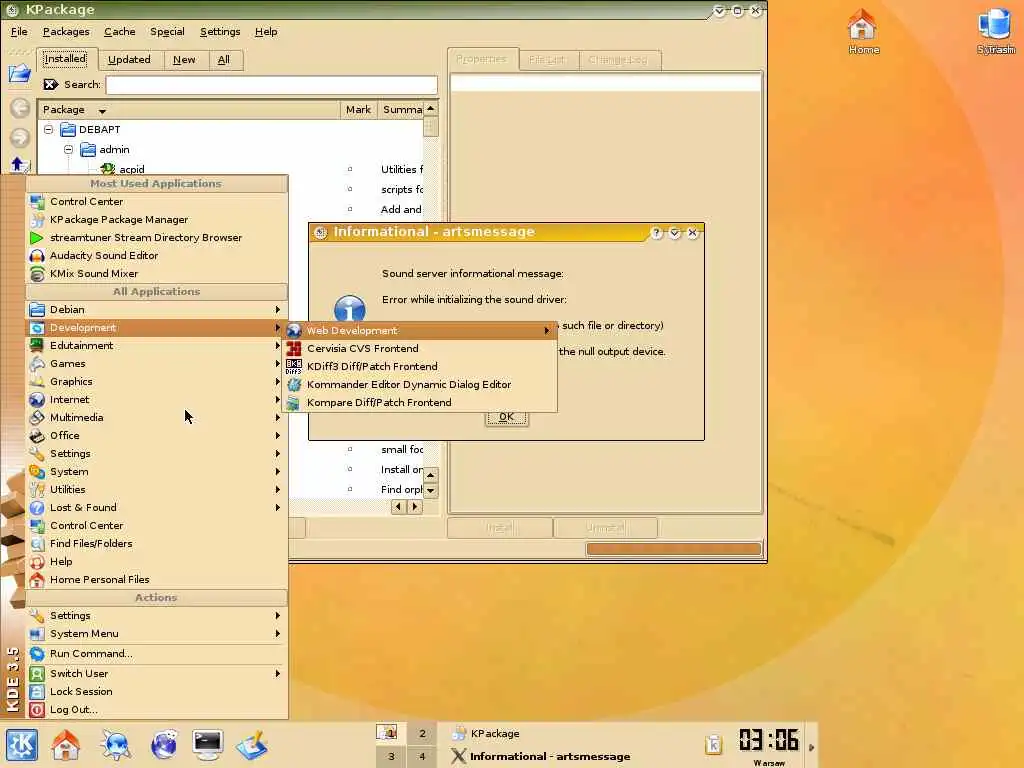This screenshot has height=768, width=1024.
Task: Collapse the admin tree node
Action: pos(69,150)
